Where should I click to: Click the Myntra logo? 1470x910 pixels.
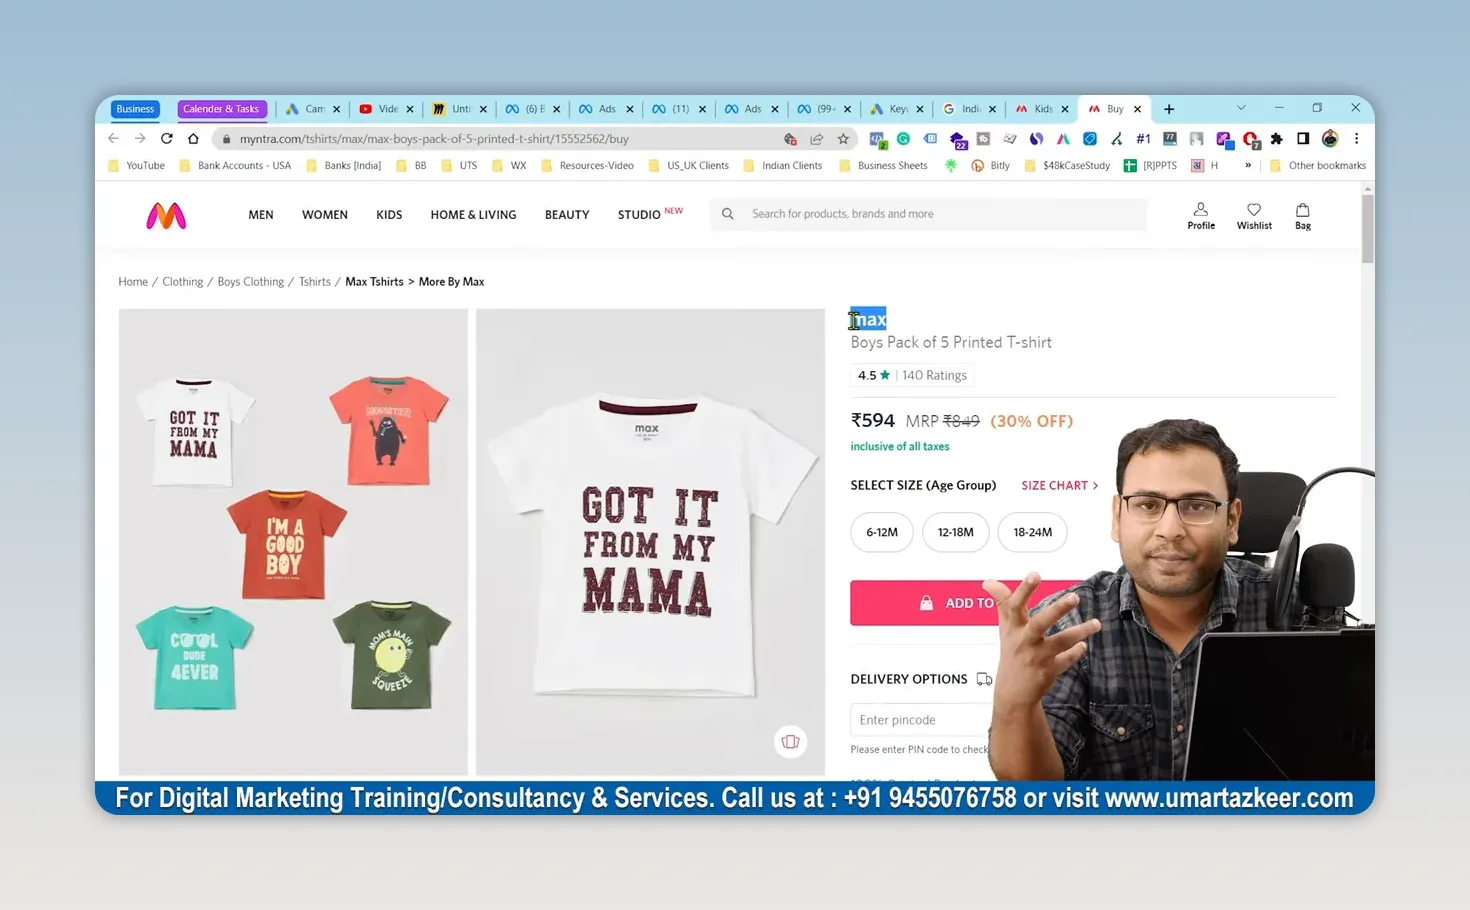pyautogui.click(x=166, y=215)
